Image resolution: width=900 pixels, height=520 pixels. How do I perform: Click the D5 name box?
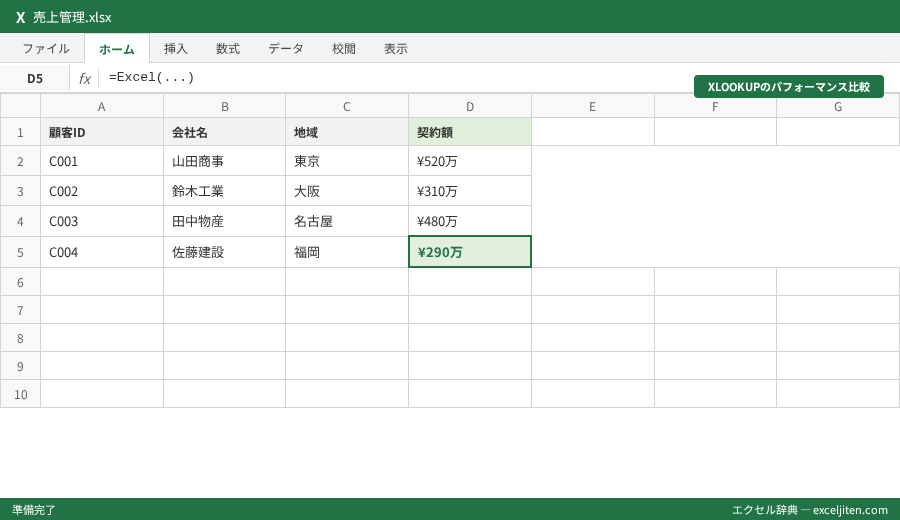click(x=35, y=79)
